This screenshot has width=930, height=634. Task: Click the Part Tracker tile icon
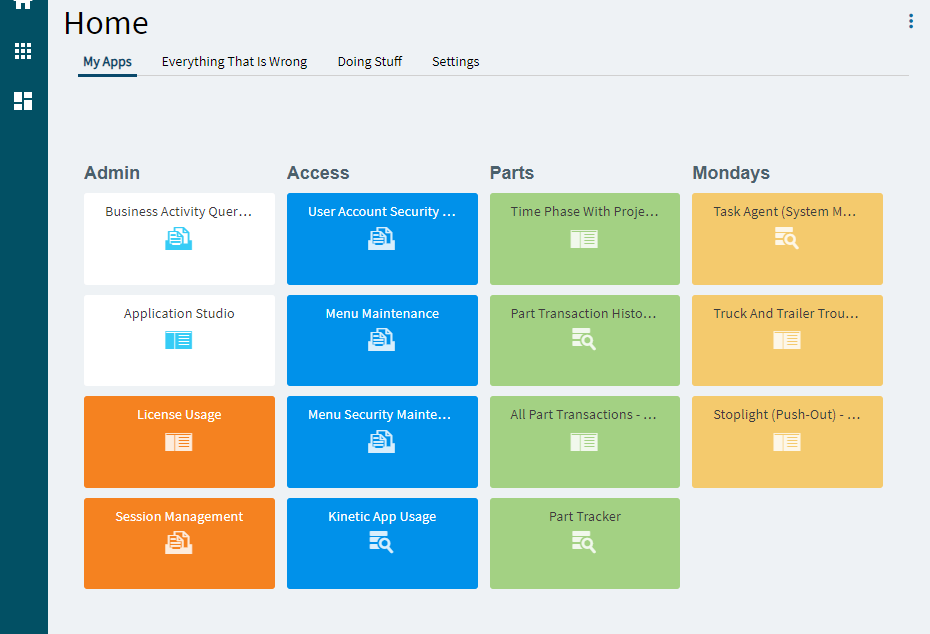tap(584, 542)
